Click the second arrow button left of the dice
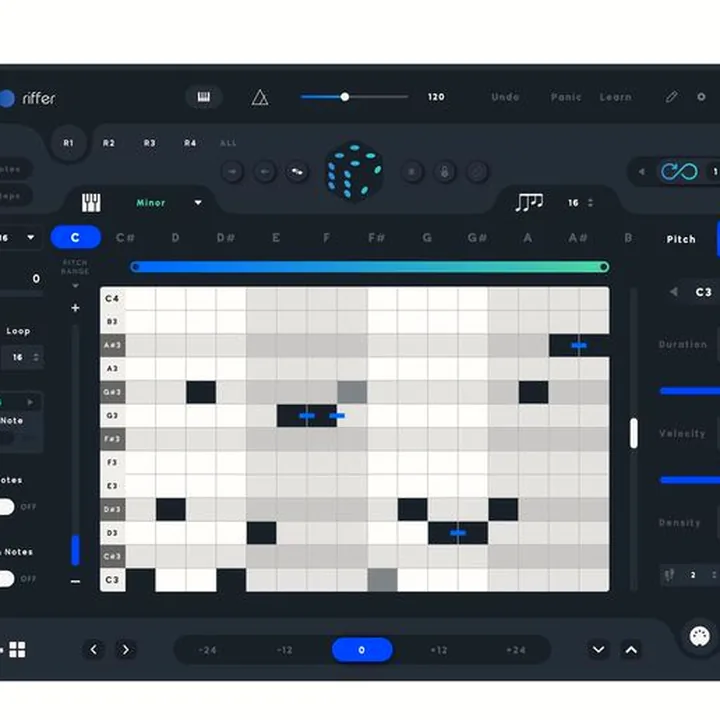 (x=265, y=172)
